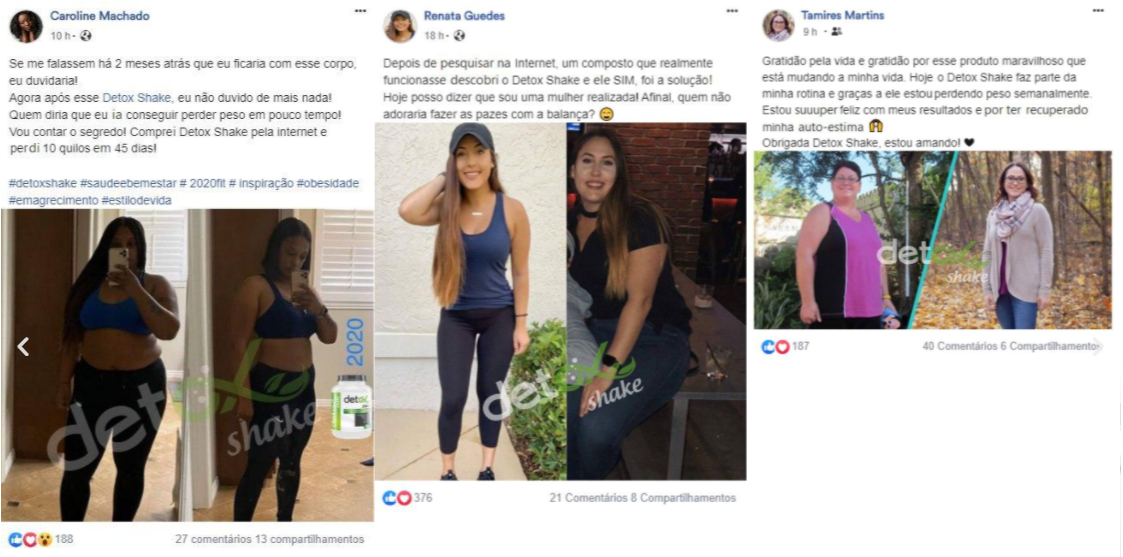Click the reaction icons beside 187
This screenshot has height=557, width=1123.
point(776,347)
